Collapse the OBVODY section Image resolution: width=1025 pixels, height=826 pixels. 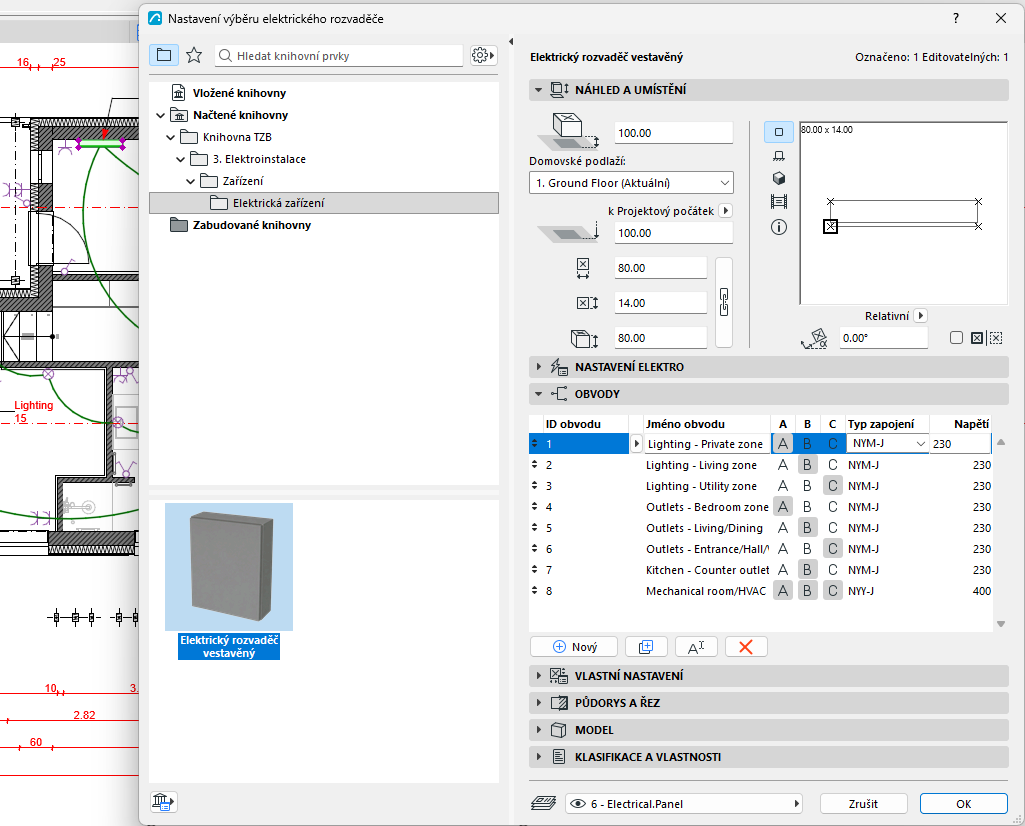539,394
